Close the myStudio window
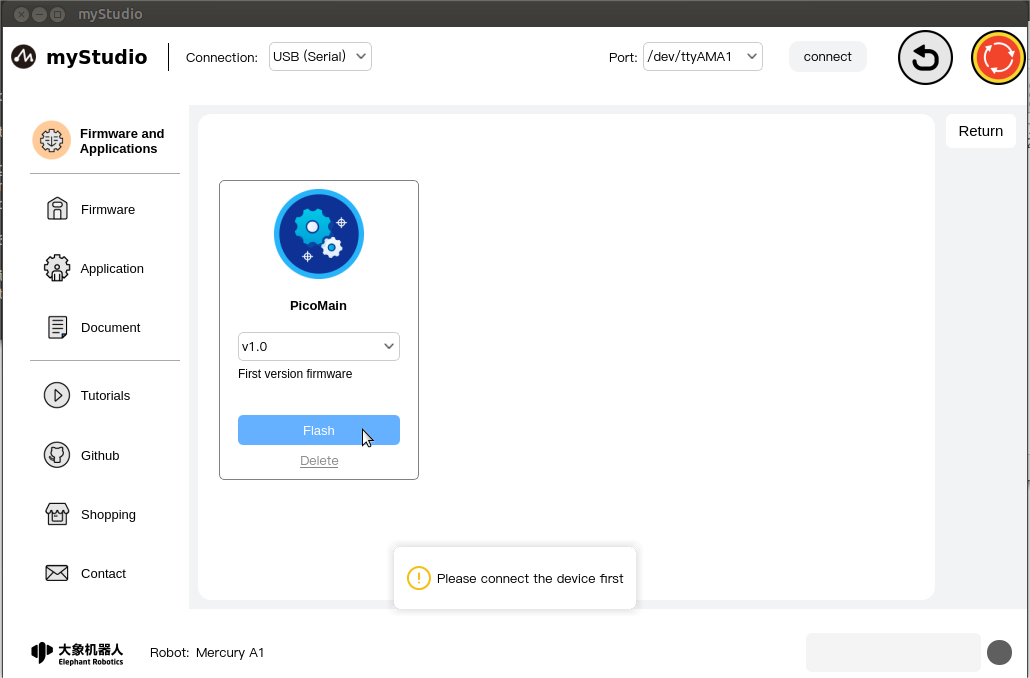1030x678 pixels. [x=22, y=14]
